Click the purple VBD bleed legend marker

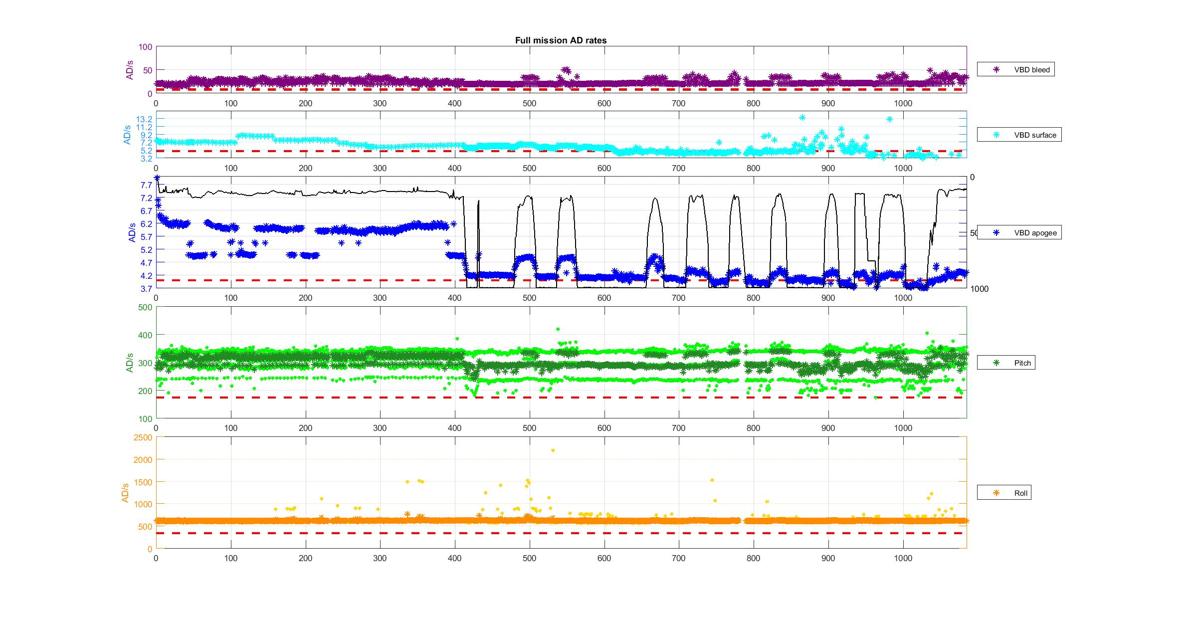pos(996,70)
